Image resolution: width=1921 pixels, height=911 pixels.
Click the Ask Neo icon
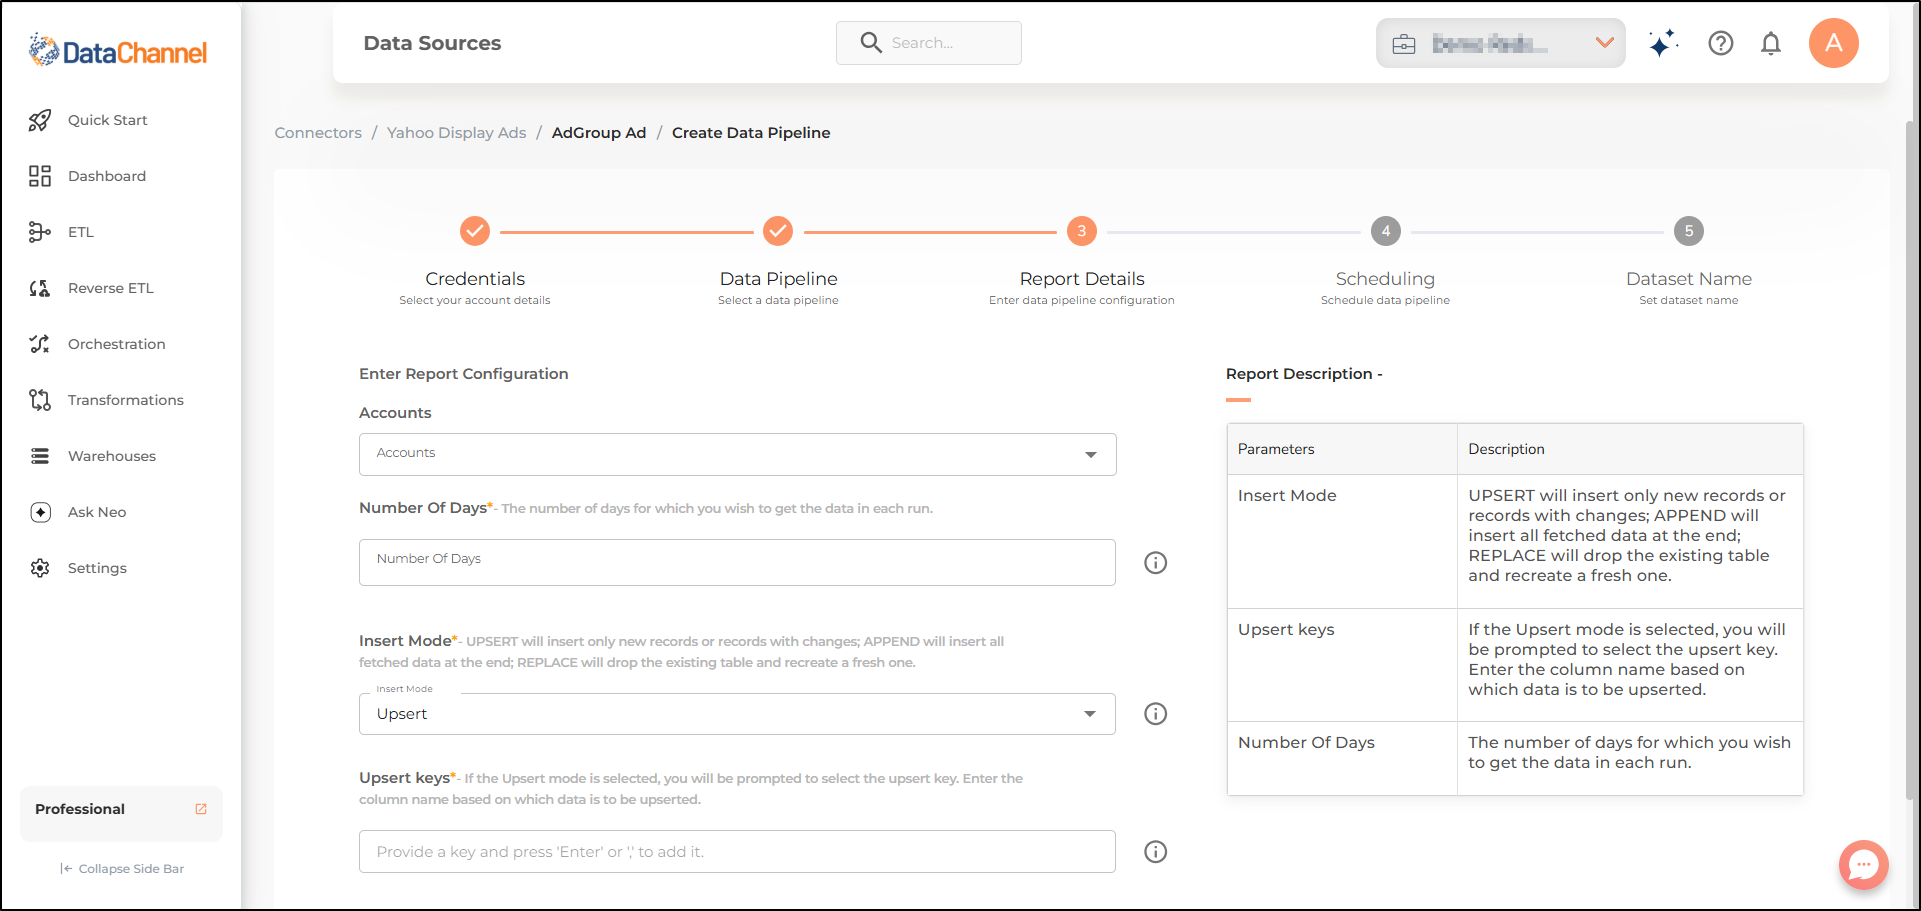(x=40, y=513)
